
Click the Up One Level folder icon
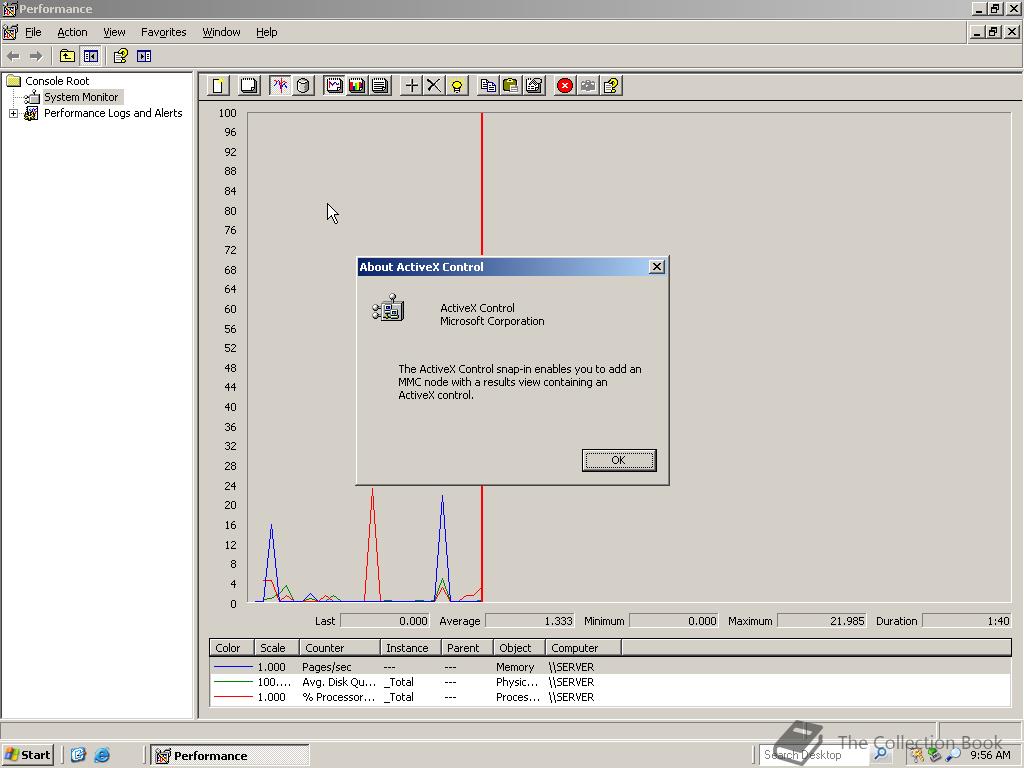[x=67, y=56]
